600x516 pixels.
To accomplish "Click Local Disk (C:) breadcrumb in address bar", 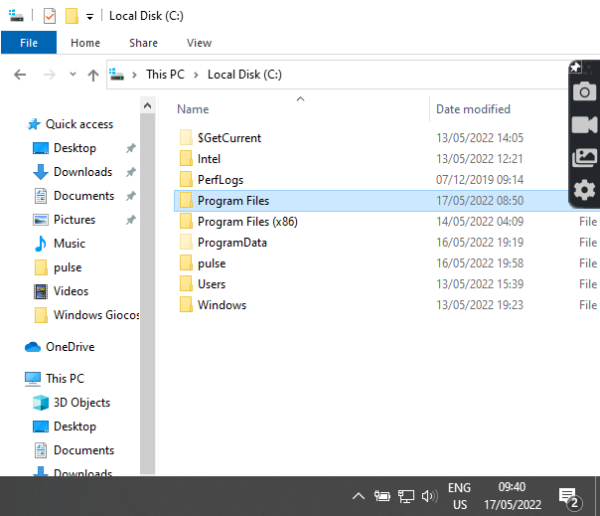I will click(x=245, y=74).
